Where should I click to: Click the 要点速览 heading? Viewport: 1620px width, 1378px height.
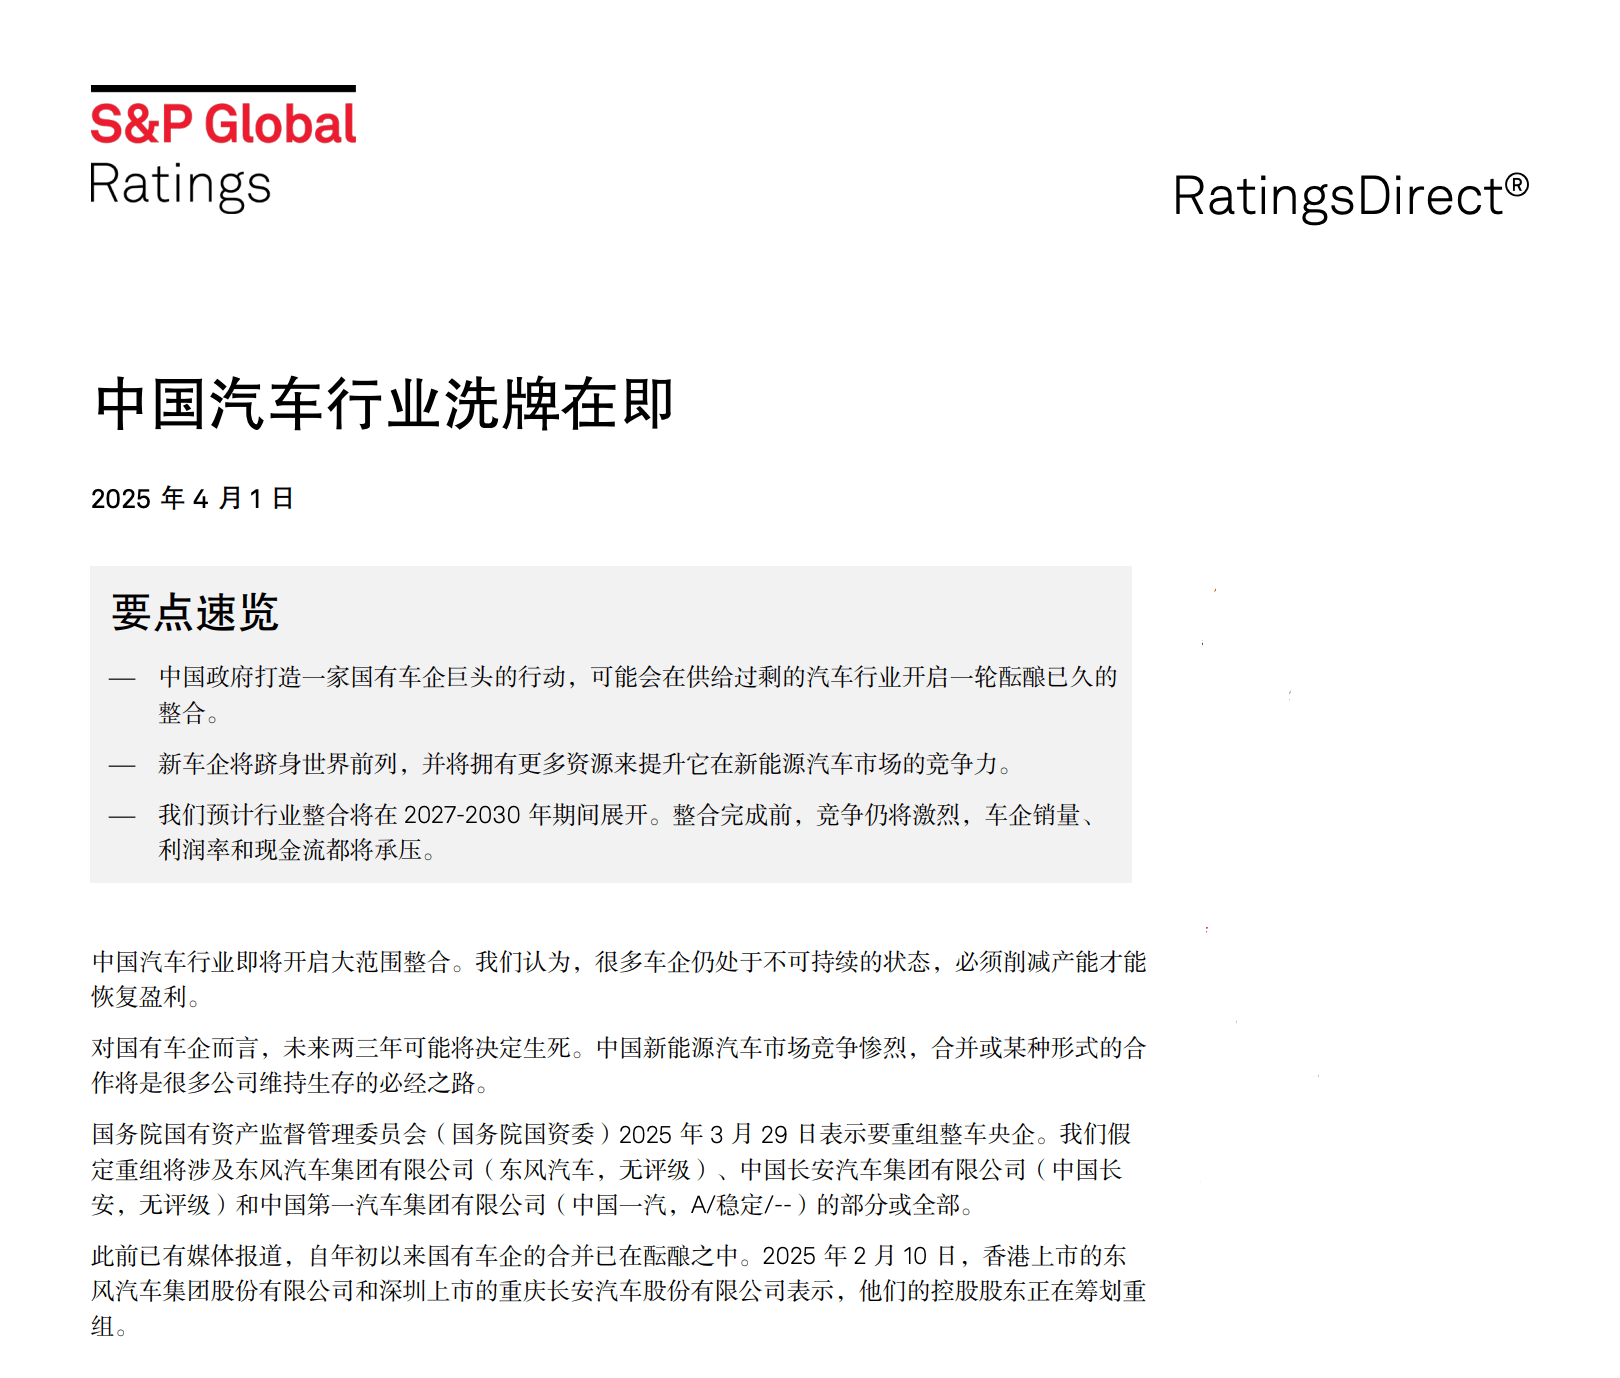pyautogui.click(x=195, y=612)
